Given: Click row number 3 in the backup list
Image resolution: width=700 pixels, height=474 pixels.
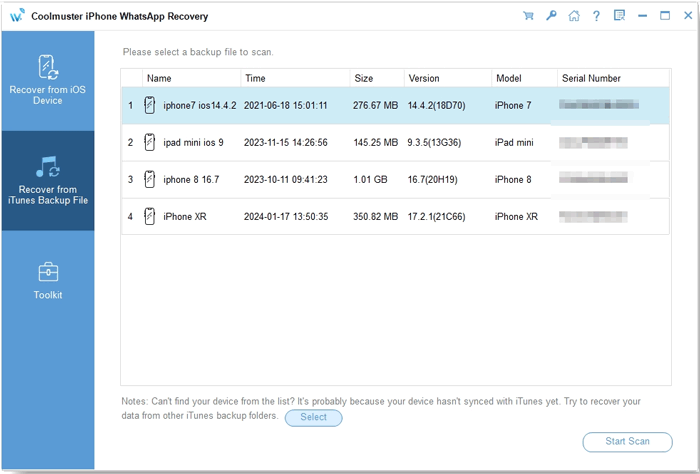Looking at the screenshot, I should (x=130, y=179).
